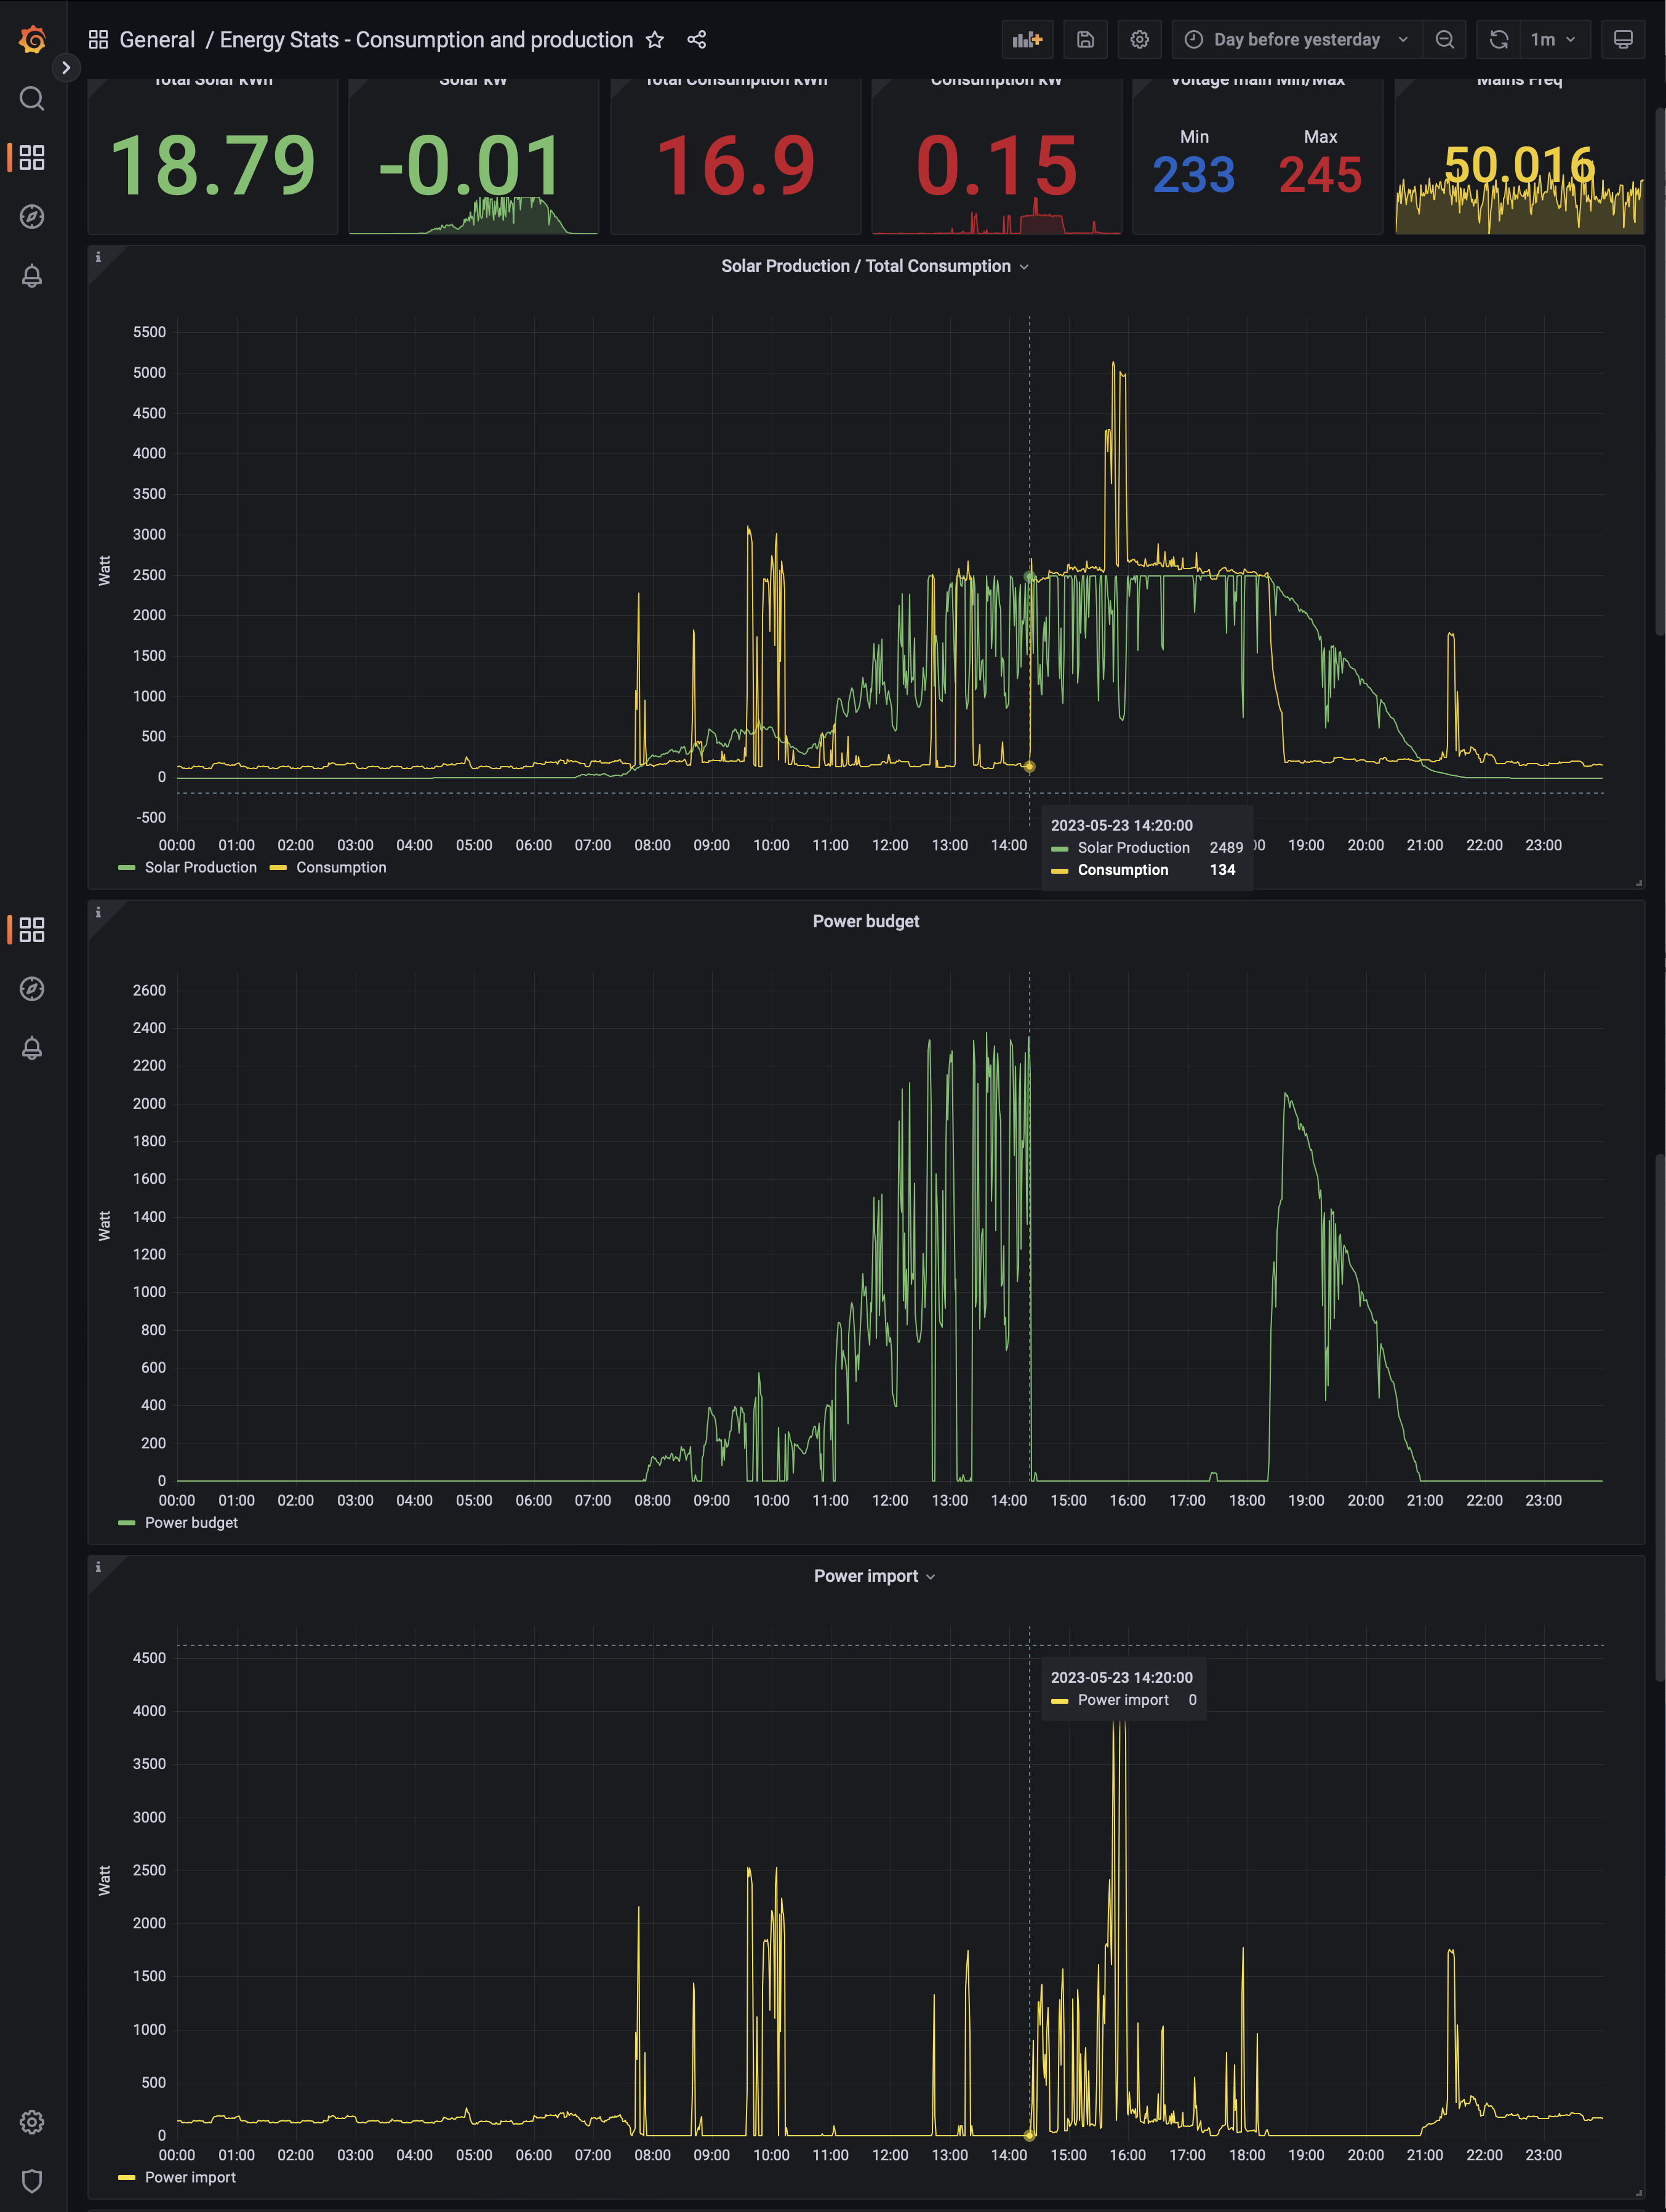Click the Consumption 134 tooltip value

coord(1223,870)
